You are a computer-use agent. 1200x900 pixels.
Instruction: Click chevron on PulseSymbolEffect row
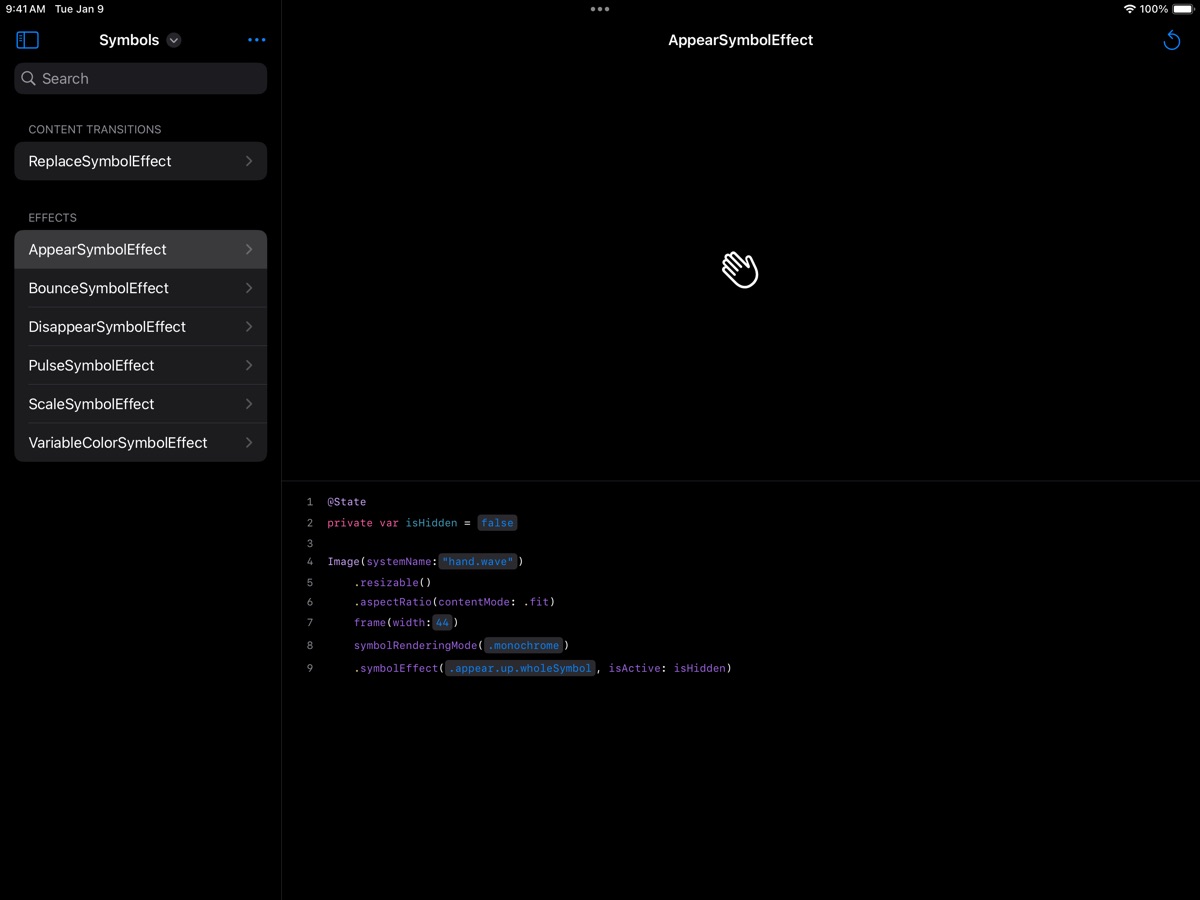[249, 366]
